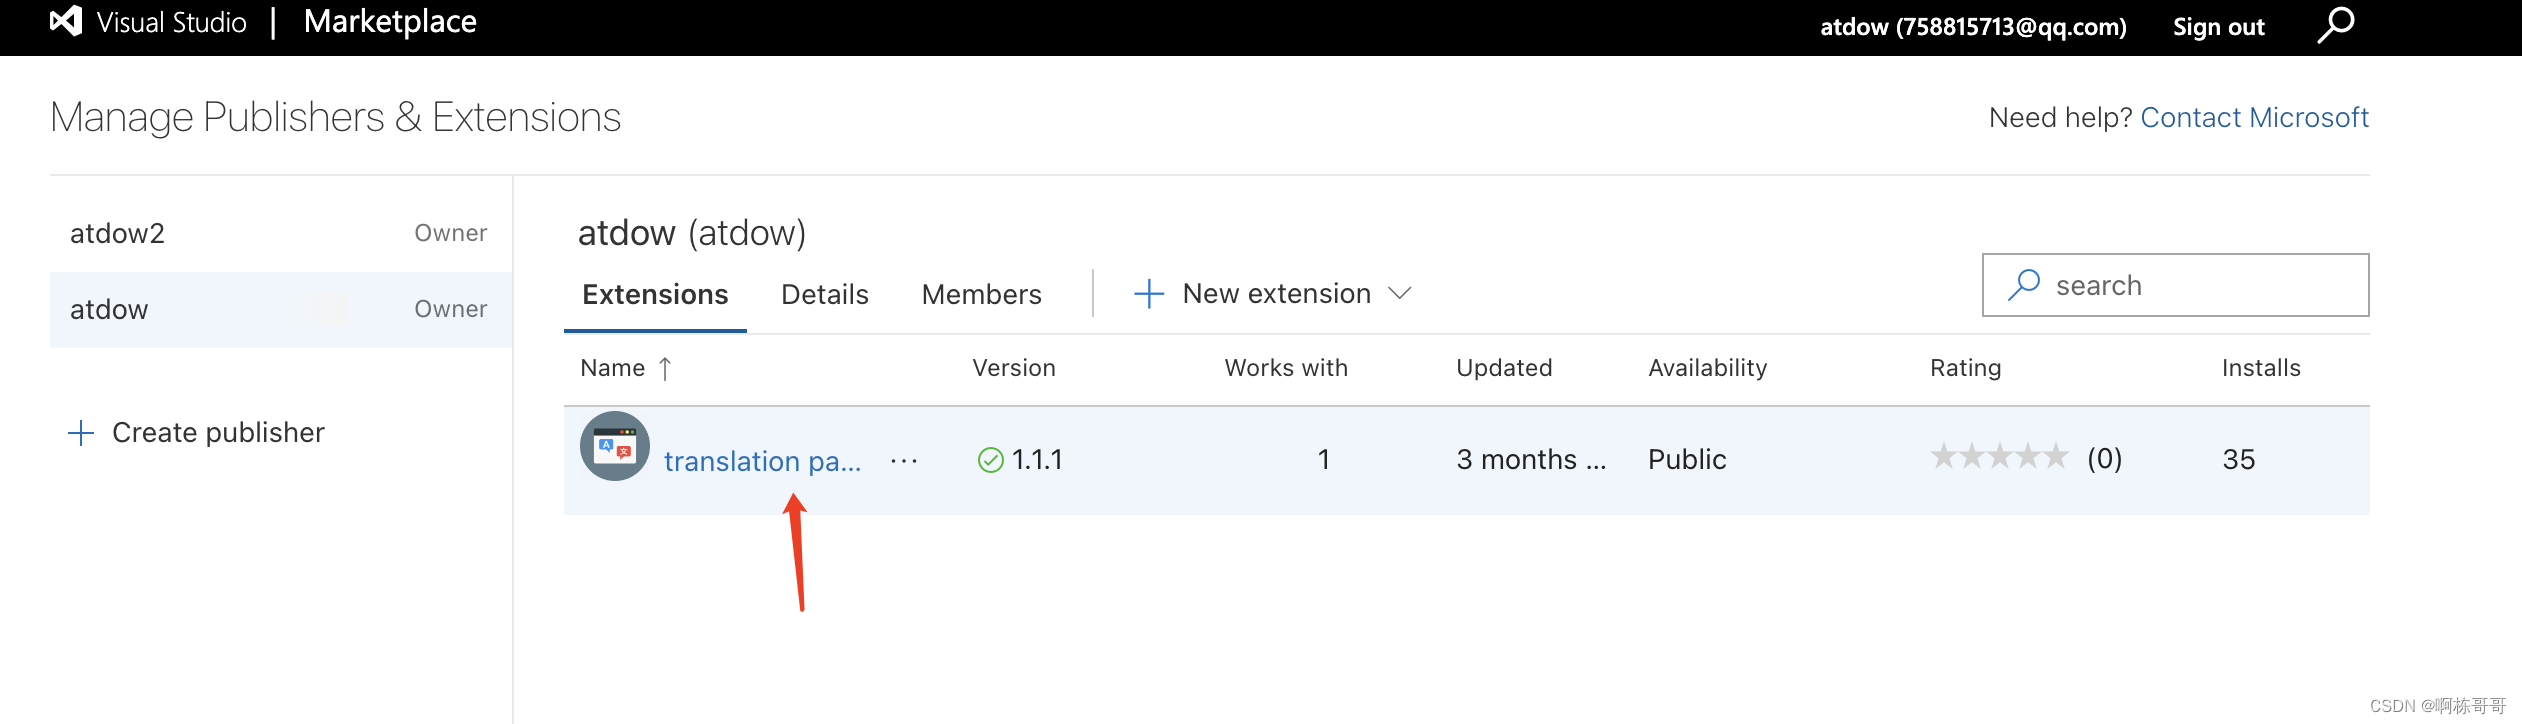Viewport: 2522px width, 724px height.
Task: Select the atdow publisher in sidebar
Action: pyautogui.click(x=281, y=310)
